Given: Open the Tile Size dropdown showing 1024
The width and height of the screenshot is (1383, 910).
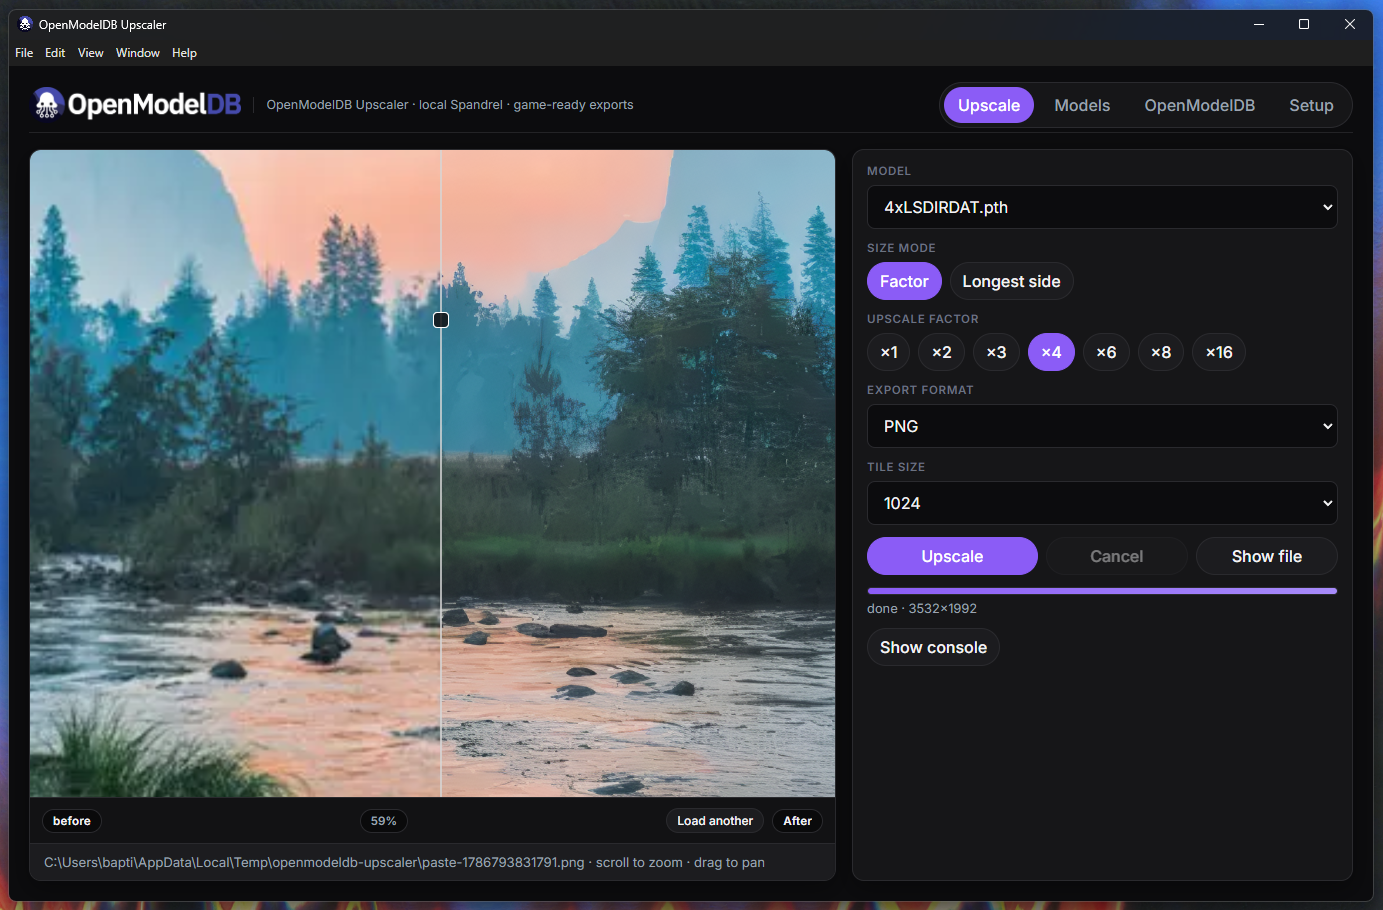Looking at the screenshot, I should pos(1102,503).
